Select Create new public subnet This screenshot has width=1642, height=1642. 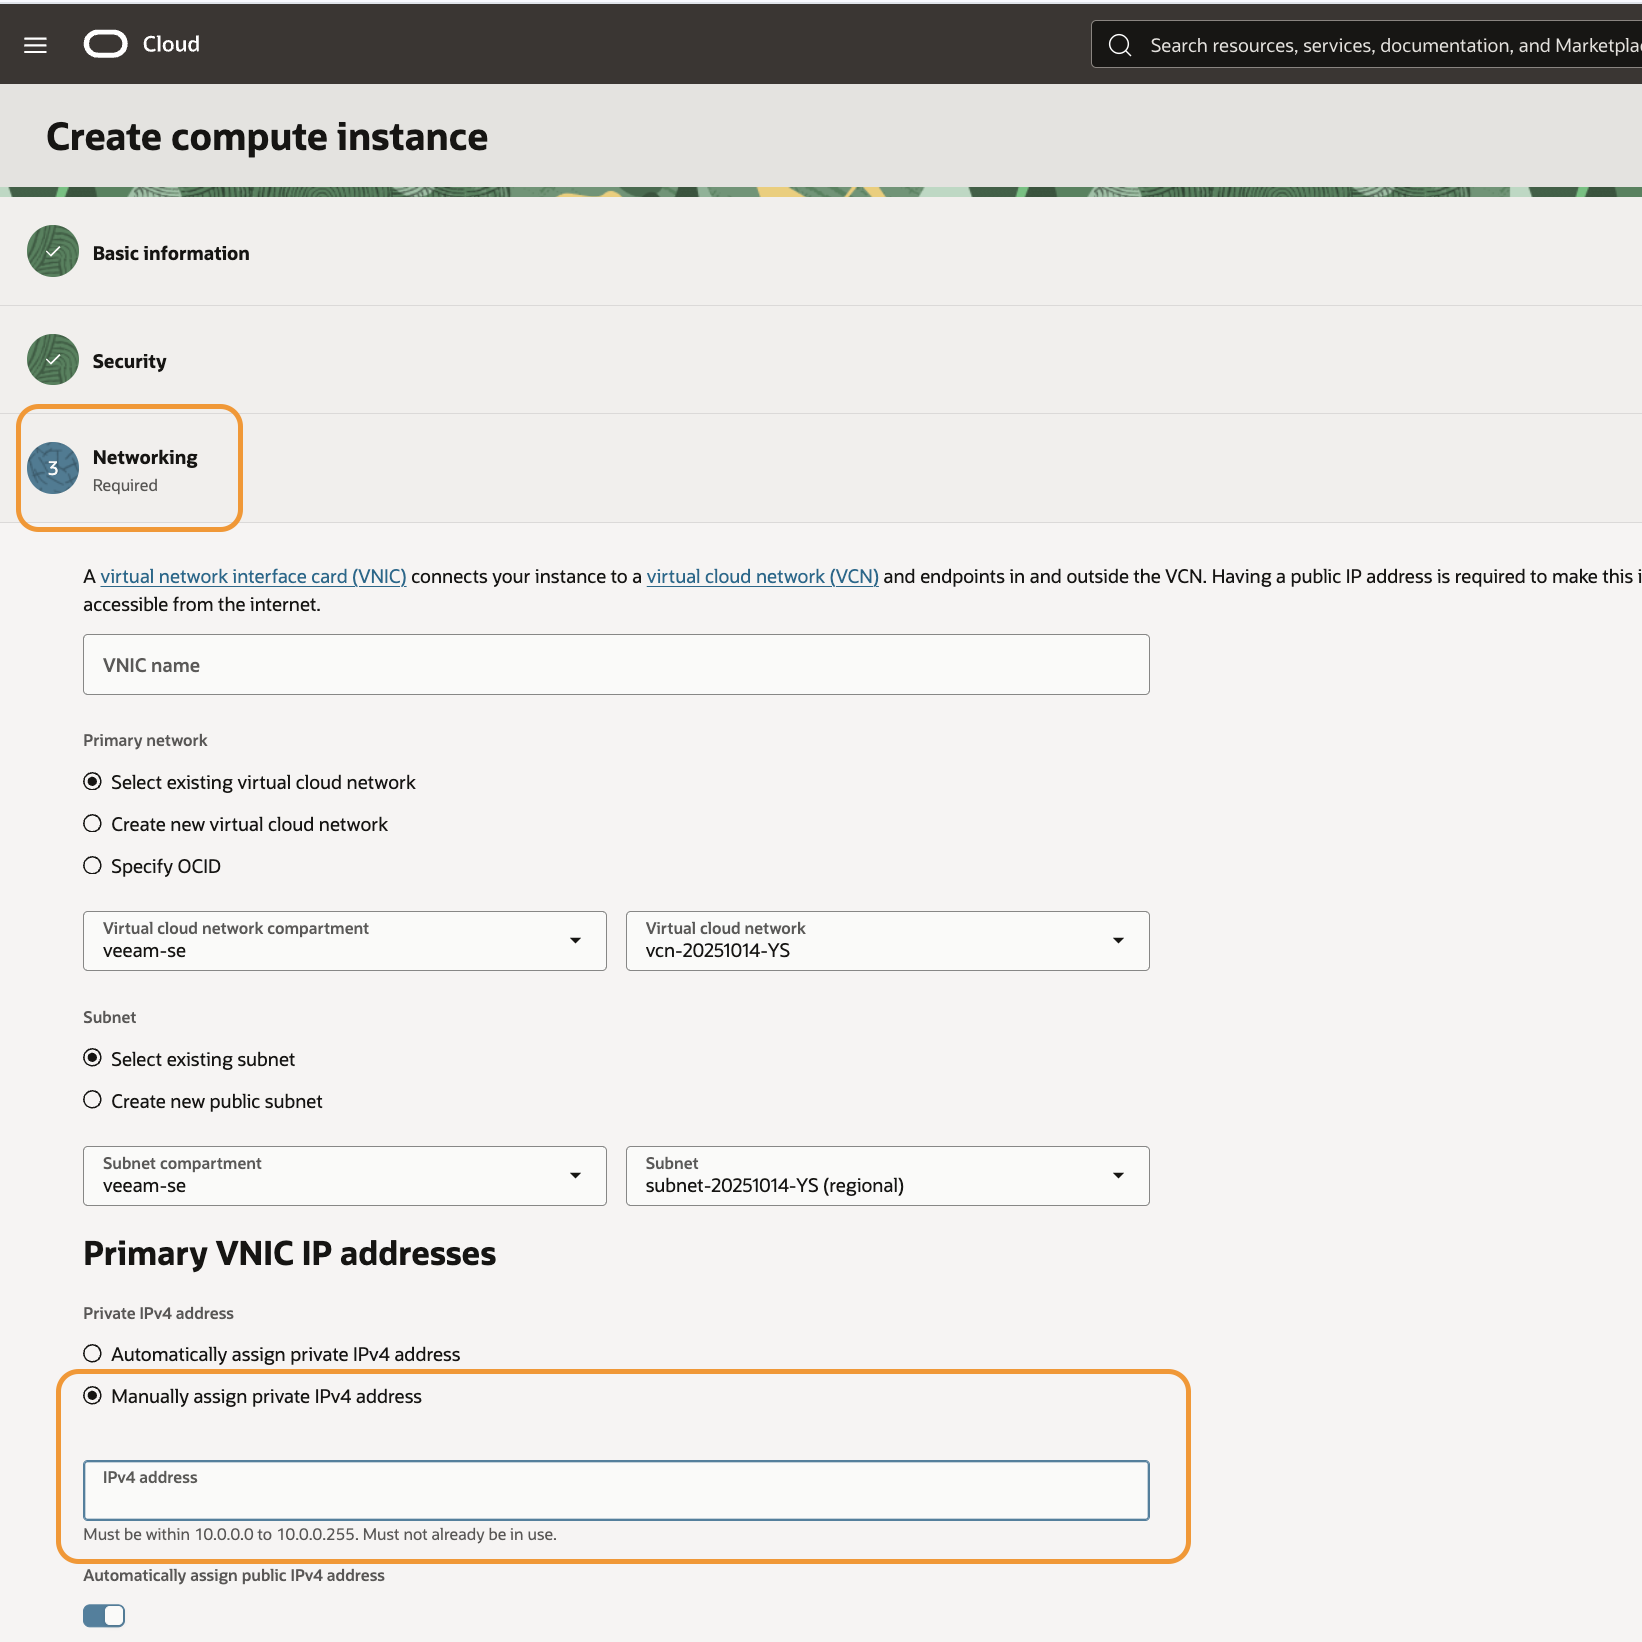click(93, 1101)
